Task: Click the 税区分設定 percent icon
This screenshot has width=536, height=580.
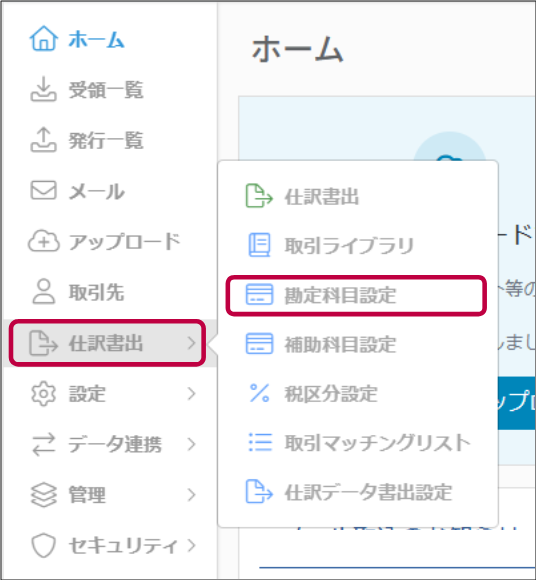Action: pos(259,393)
